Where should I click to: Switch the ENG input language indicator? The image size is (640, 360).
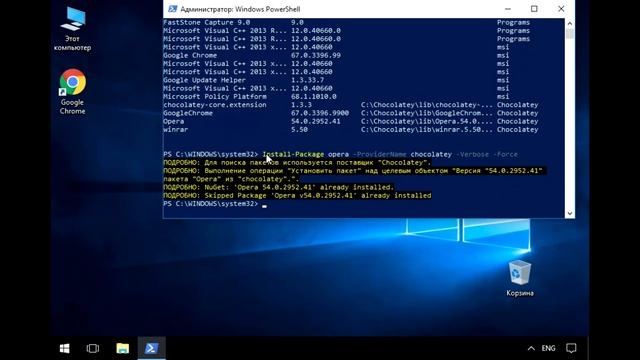[x=548, y=348]
